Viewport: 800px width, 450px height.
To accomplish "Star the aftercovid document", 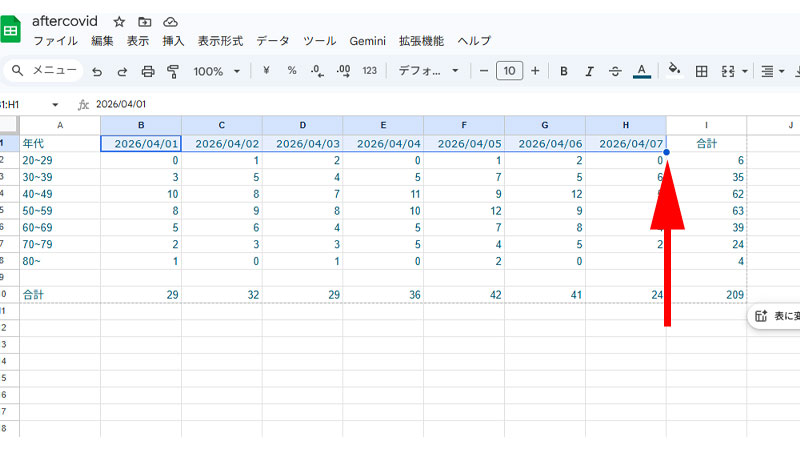I will click(119, 22).
